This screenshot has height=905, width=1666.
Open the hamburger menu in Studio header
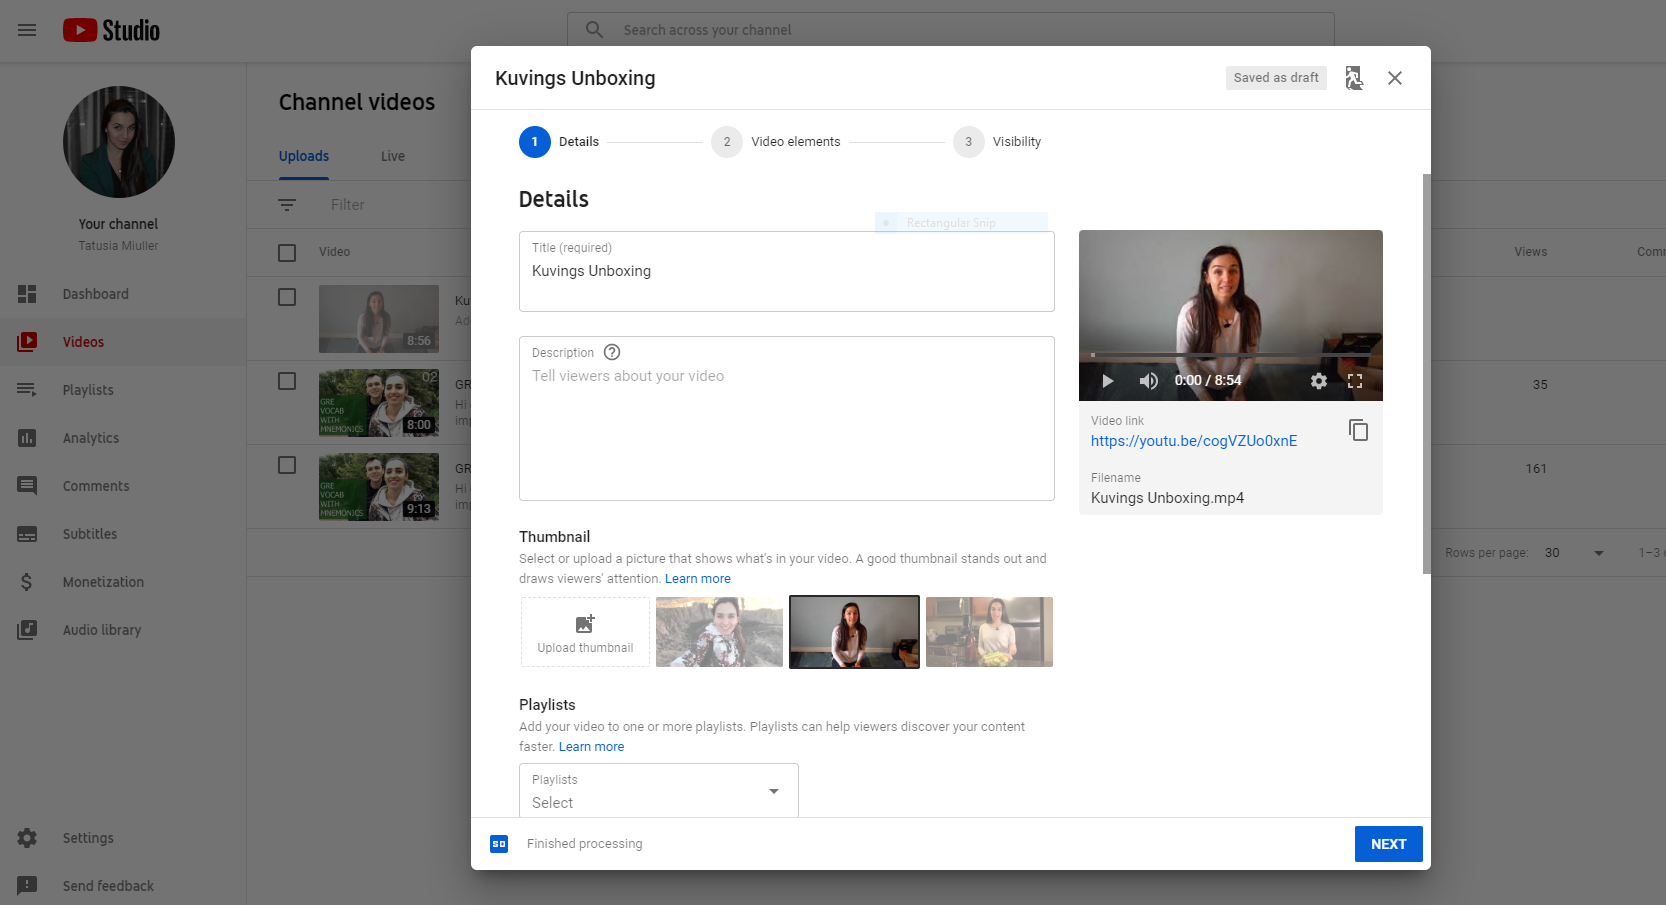point(27,30)
